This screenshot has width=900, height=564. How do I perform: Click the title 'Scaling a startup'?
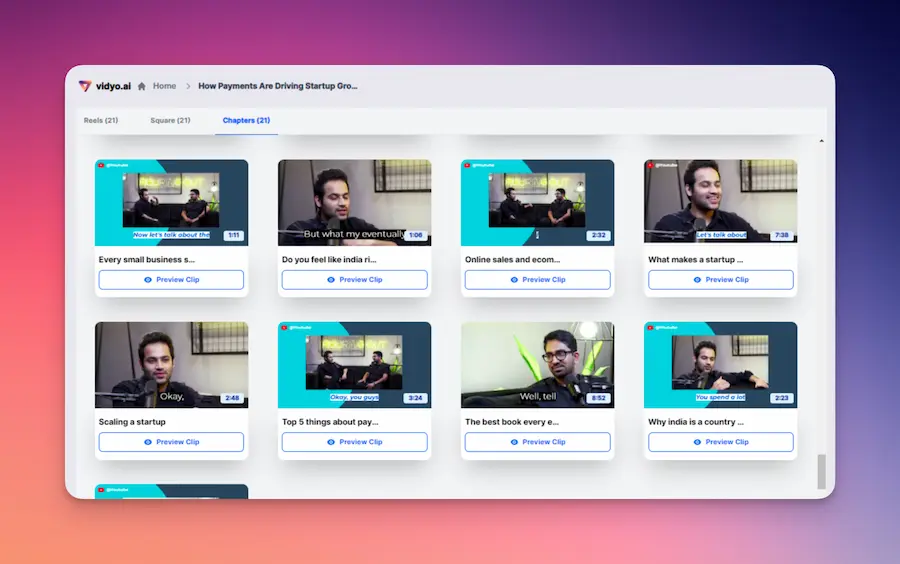click(132, 422)
